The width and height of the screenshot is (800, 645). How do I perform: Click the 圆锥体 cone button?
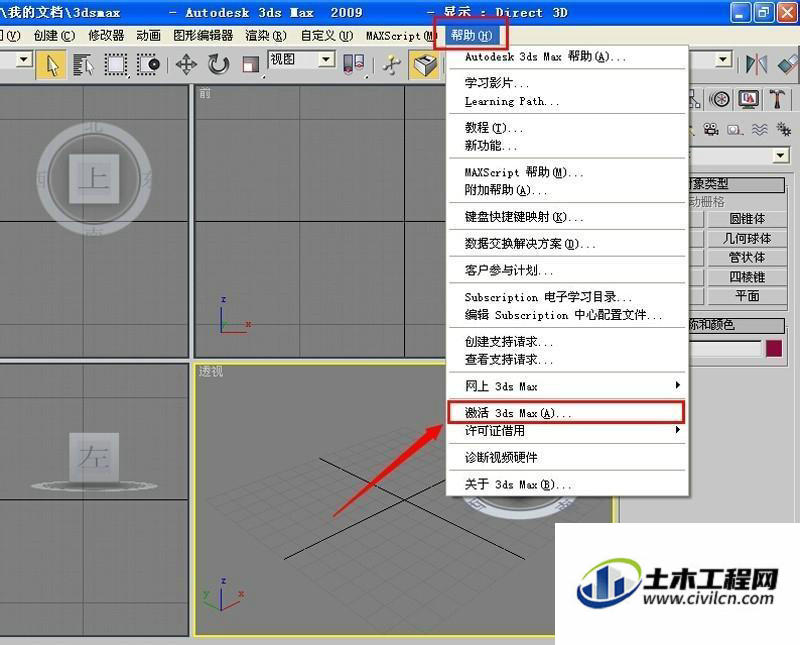point(747,219)
